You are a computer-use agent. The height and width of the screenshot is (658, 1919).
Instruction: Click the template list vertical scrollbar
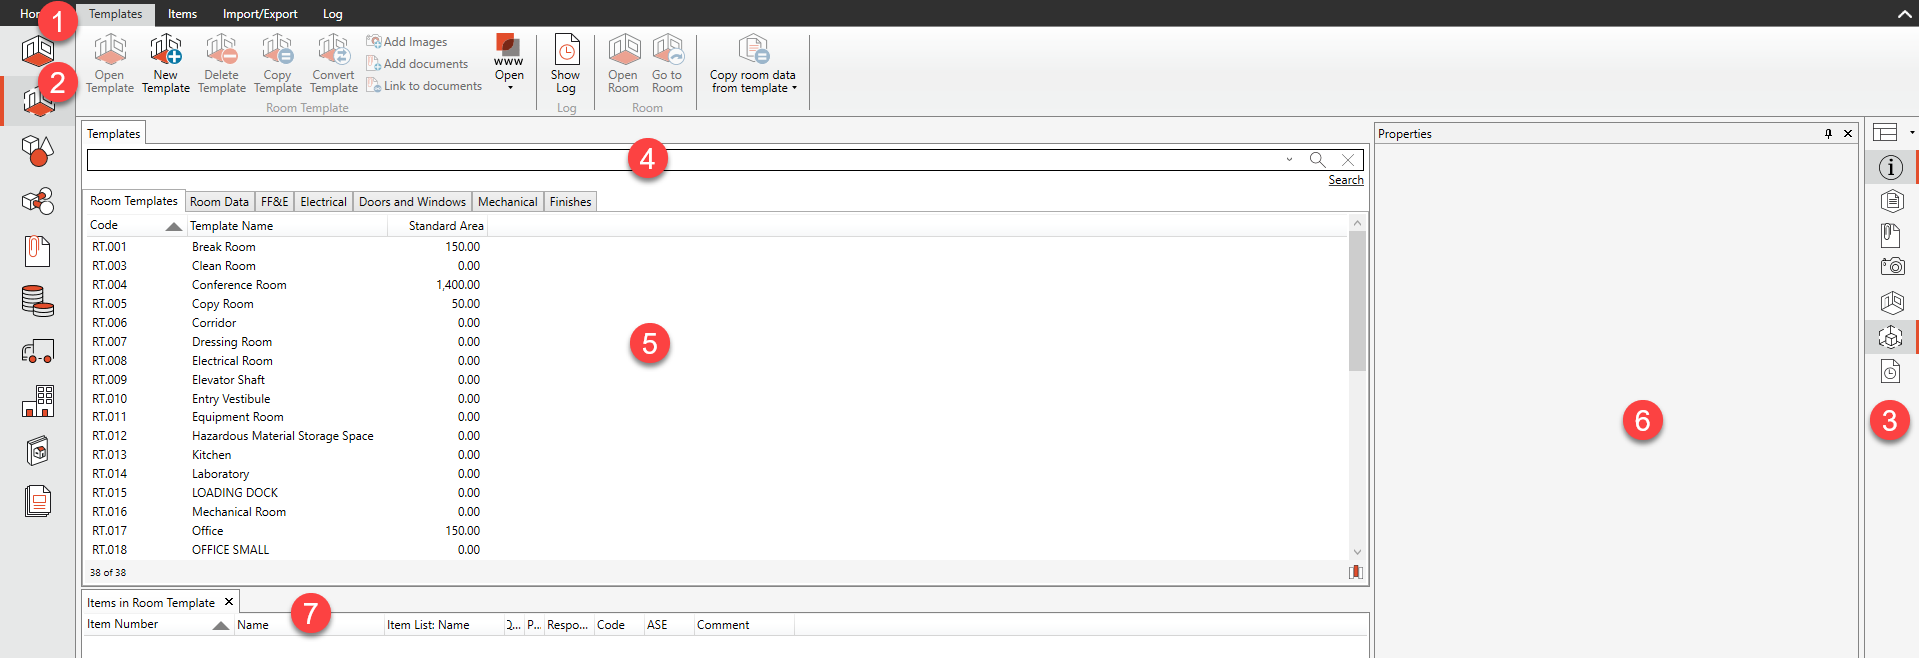tap(1357, 300)
